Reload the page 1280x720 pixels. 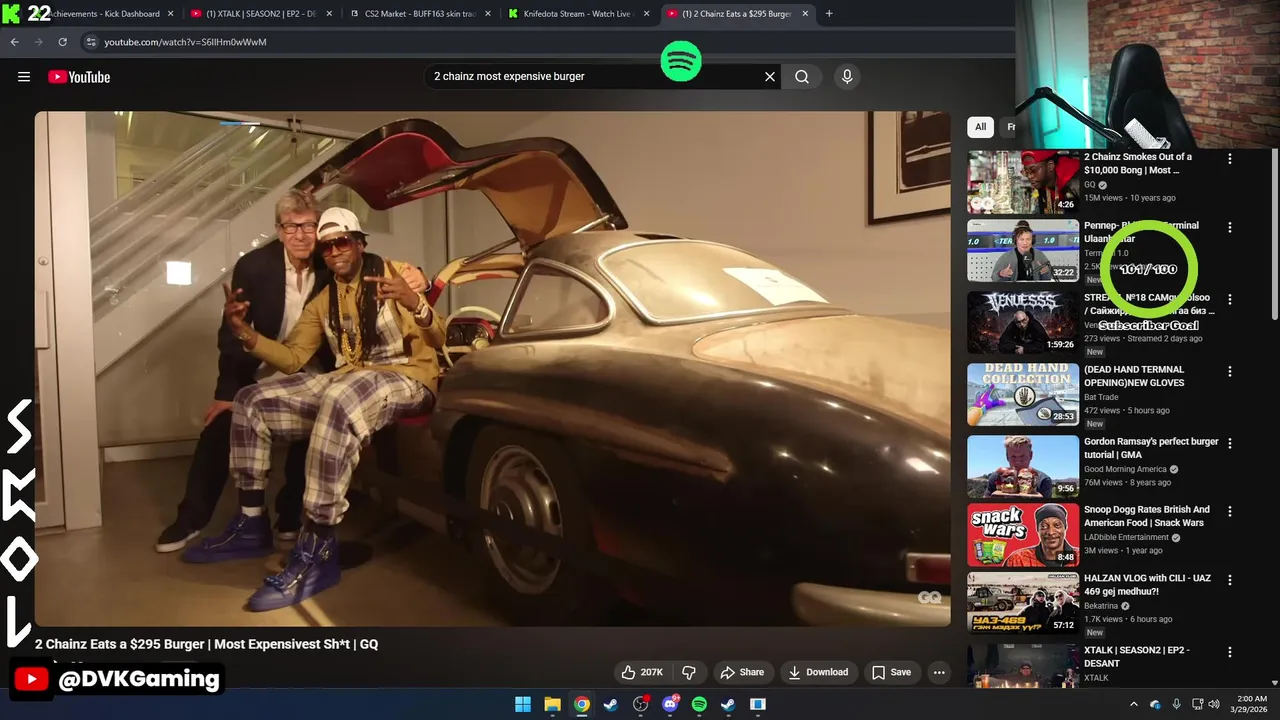click(x=62, y=42)
